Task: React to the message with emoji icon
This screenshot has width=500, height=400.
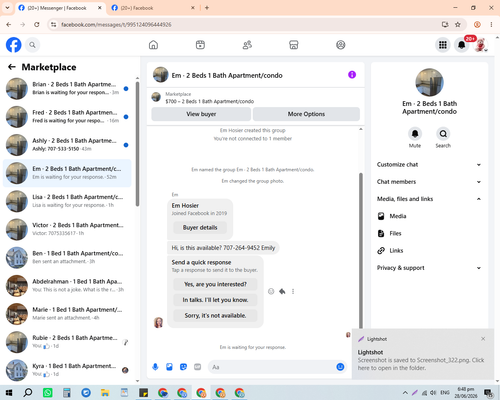Action: point(271,291)
